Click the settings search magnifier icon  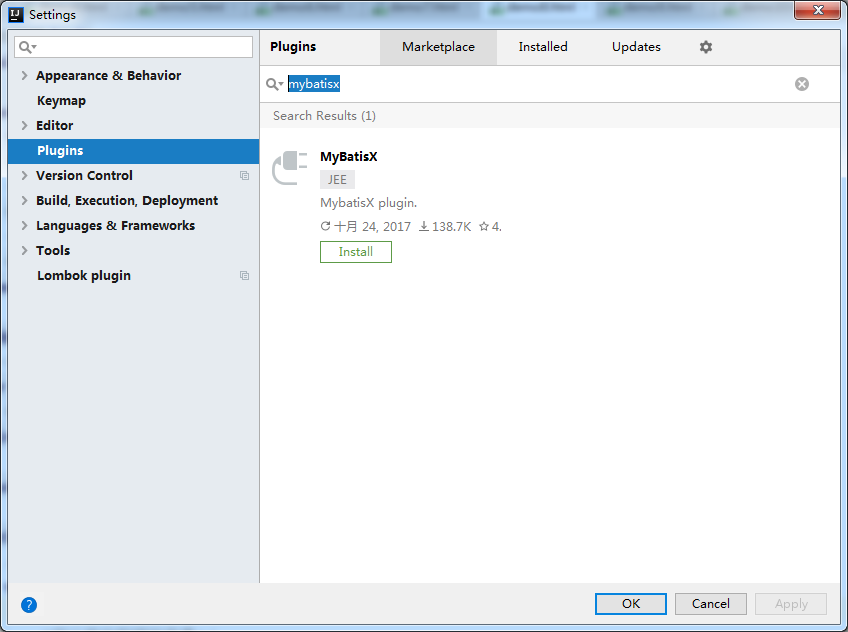point(27,47)
